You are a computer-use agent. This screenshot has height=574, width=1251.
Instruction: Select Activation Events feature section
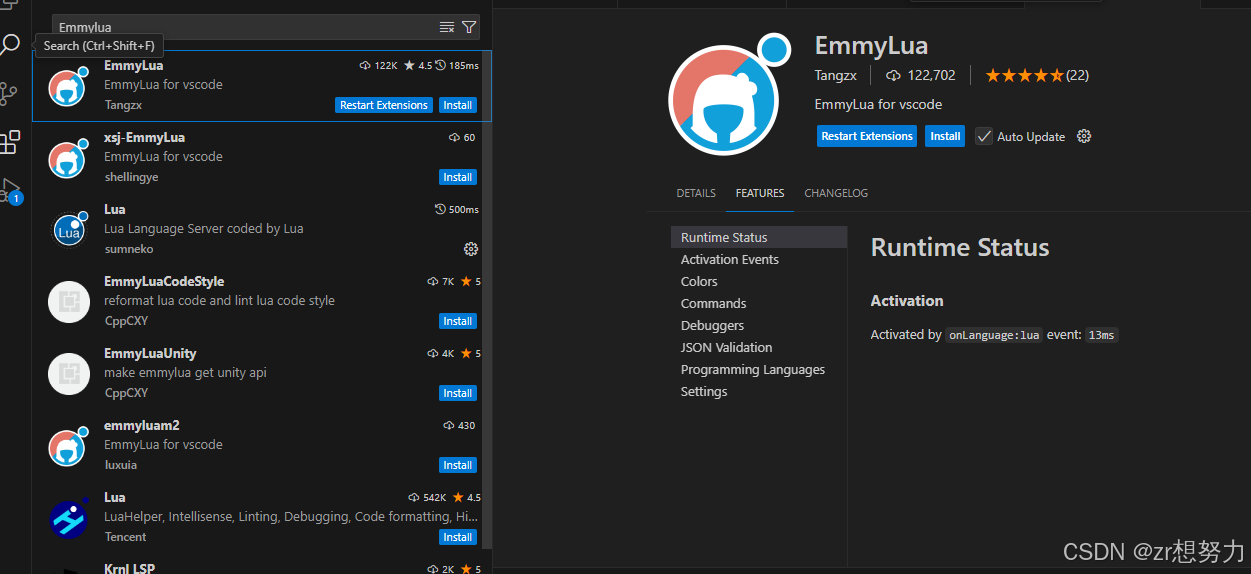(759, 259)
